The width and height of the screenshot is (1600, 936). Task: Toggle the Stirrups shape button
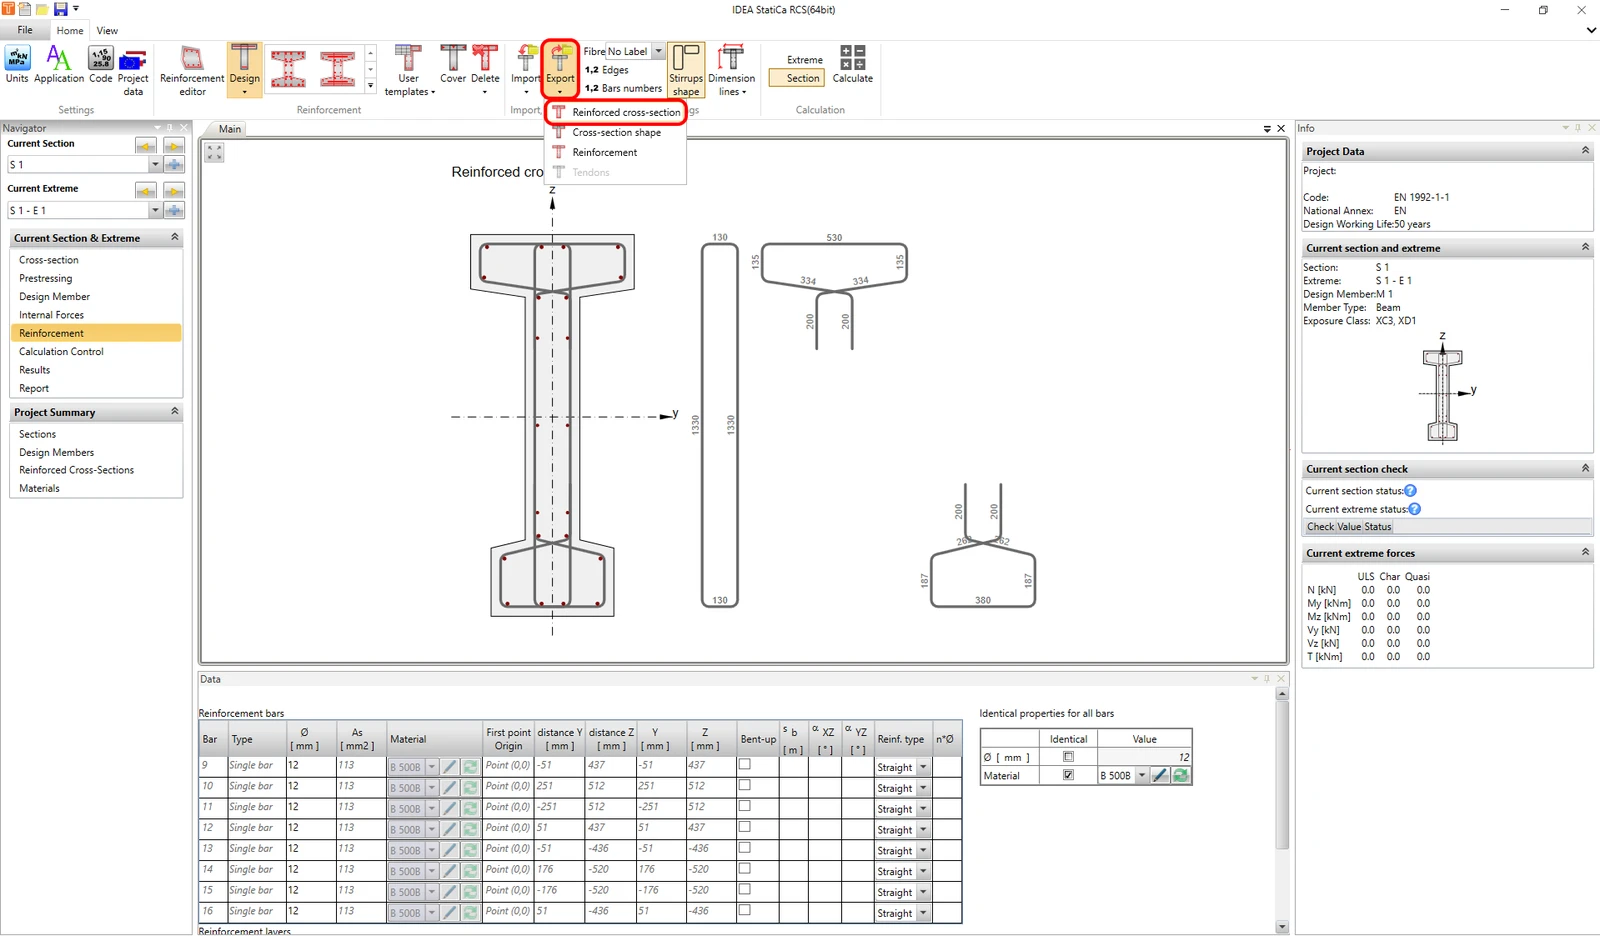(x=686, y=70)
